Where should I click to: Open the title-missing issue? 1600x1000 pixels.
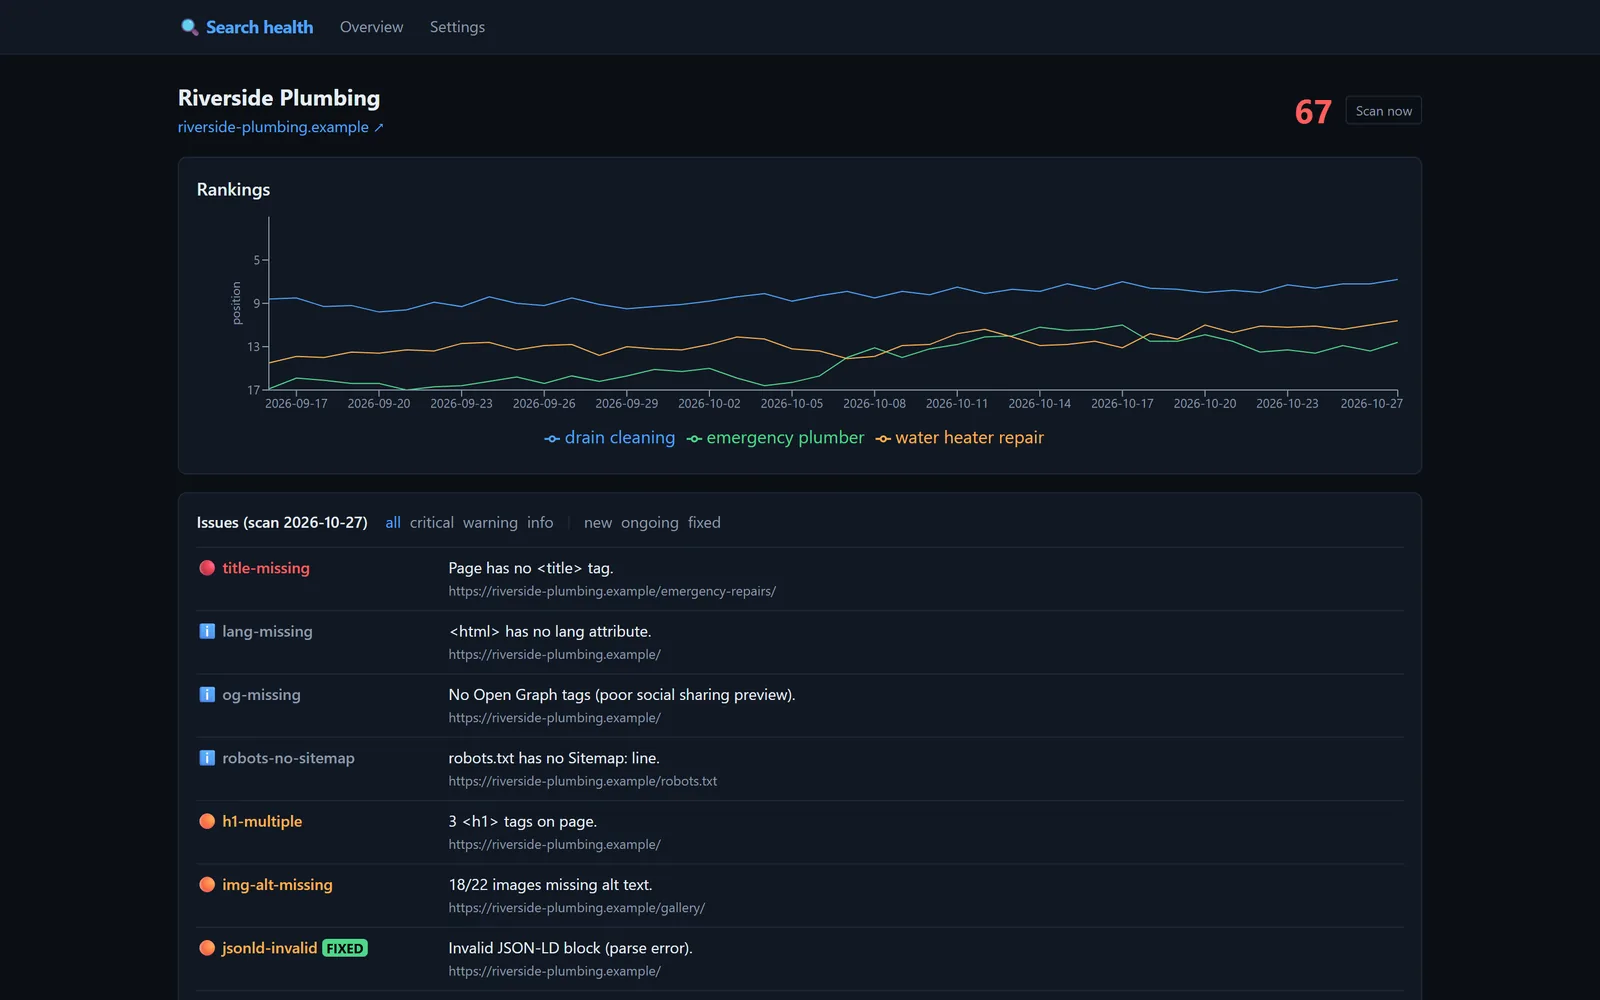coord(266,568)
